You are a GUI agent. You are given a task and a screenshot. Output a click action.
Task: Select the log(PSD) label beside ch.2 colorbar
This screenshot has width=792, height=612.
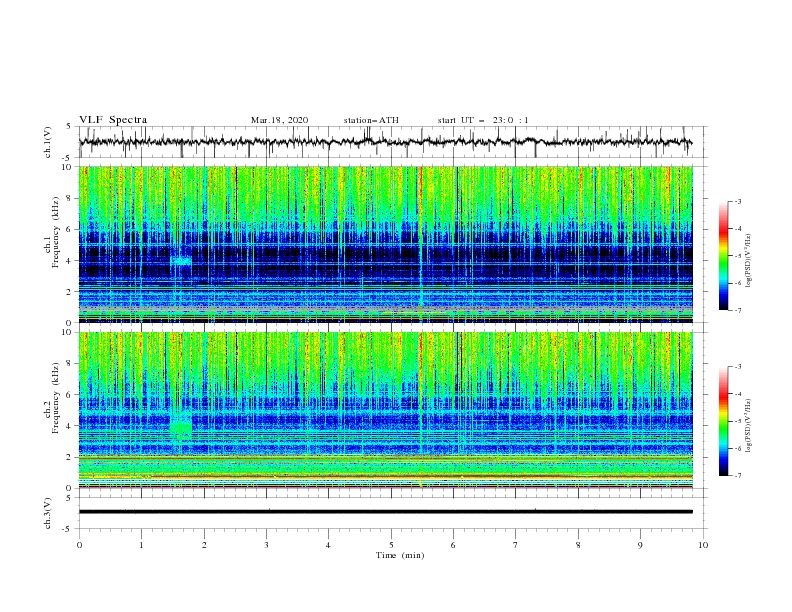coord(749,425)
